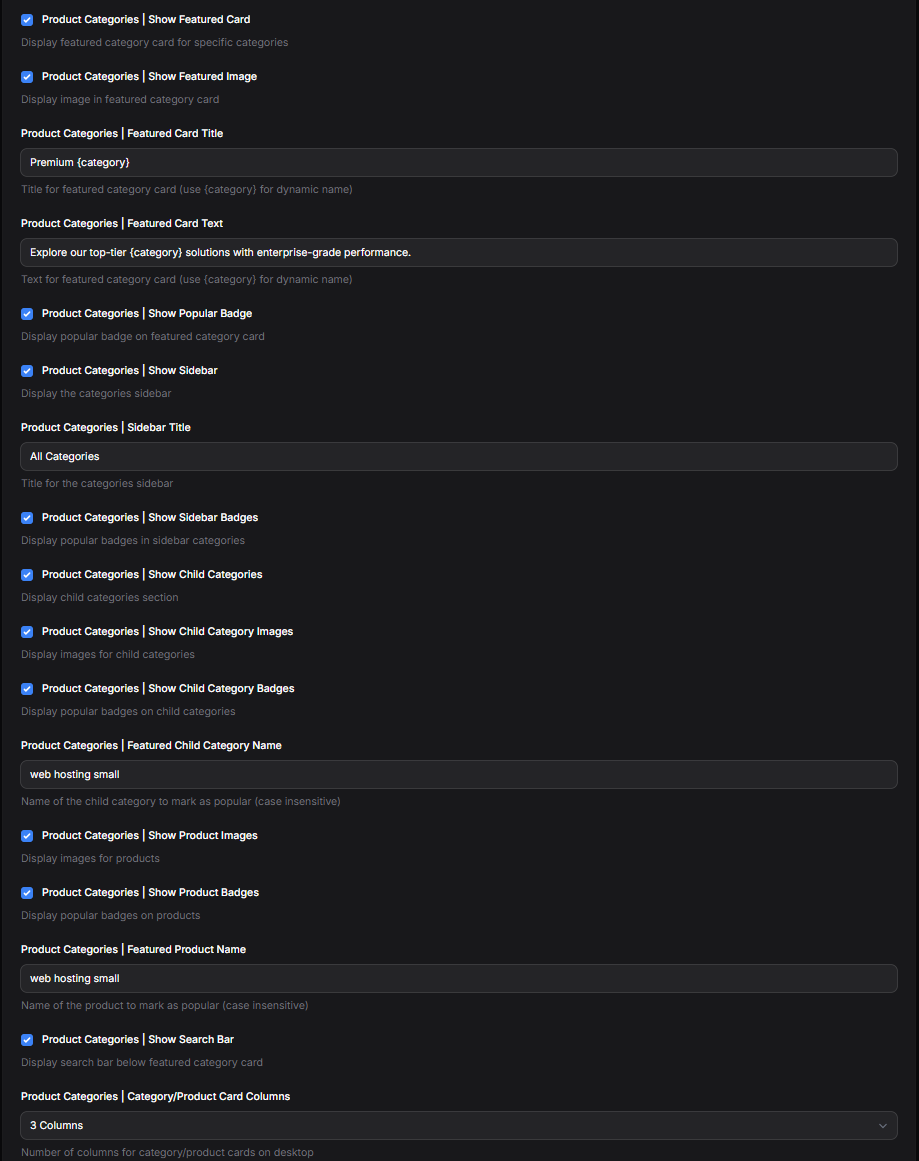This screenshot has height=1161, width=919.
Task: Uncheck Show Child Category Images
Action: coord(27,632)
